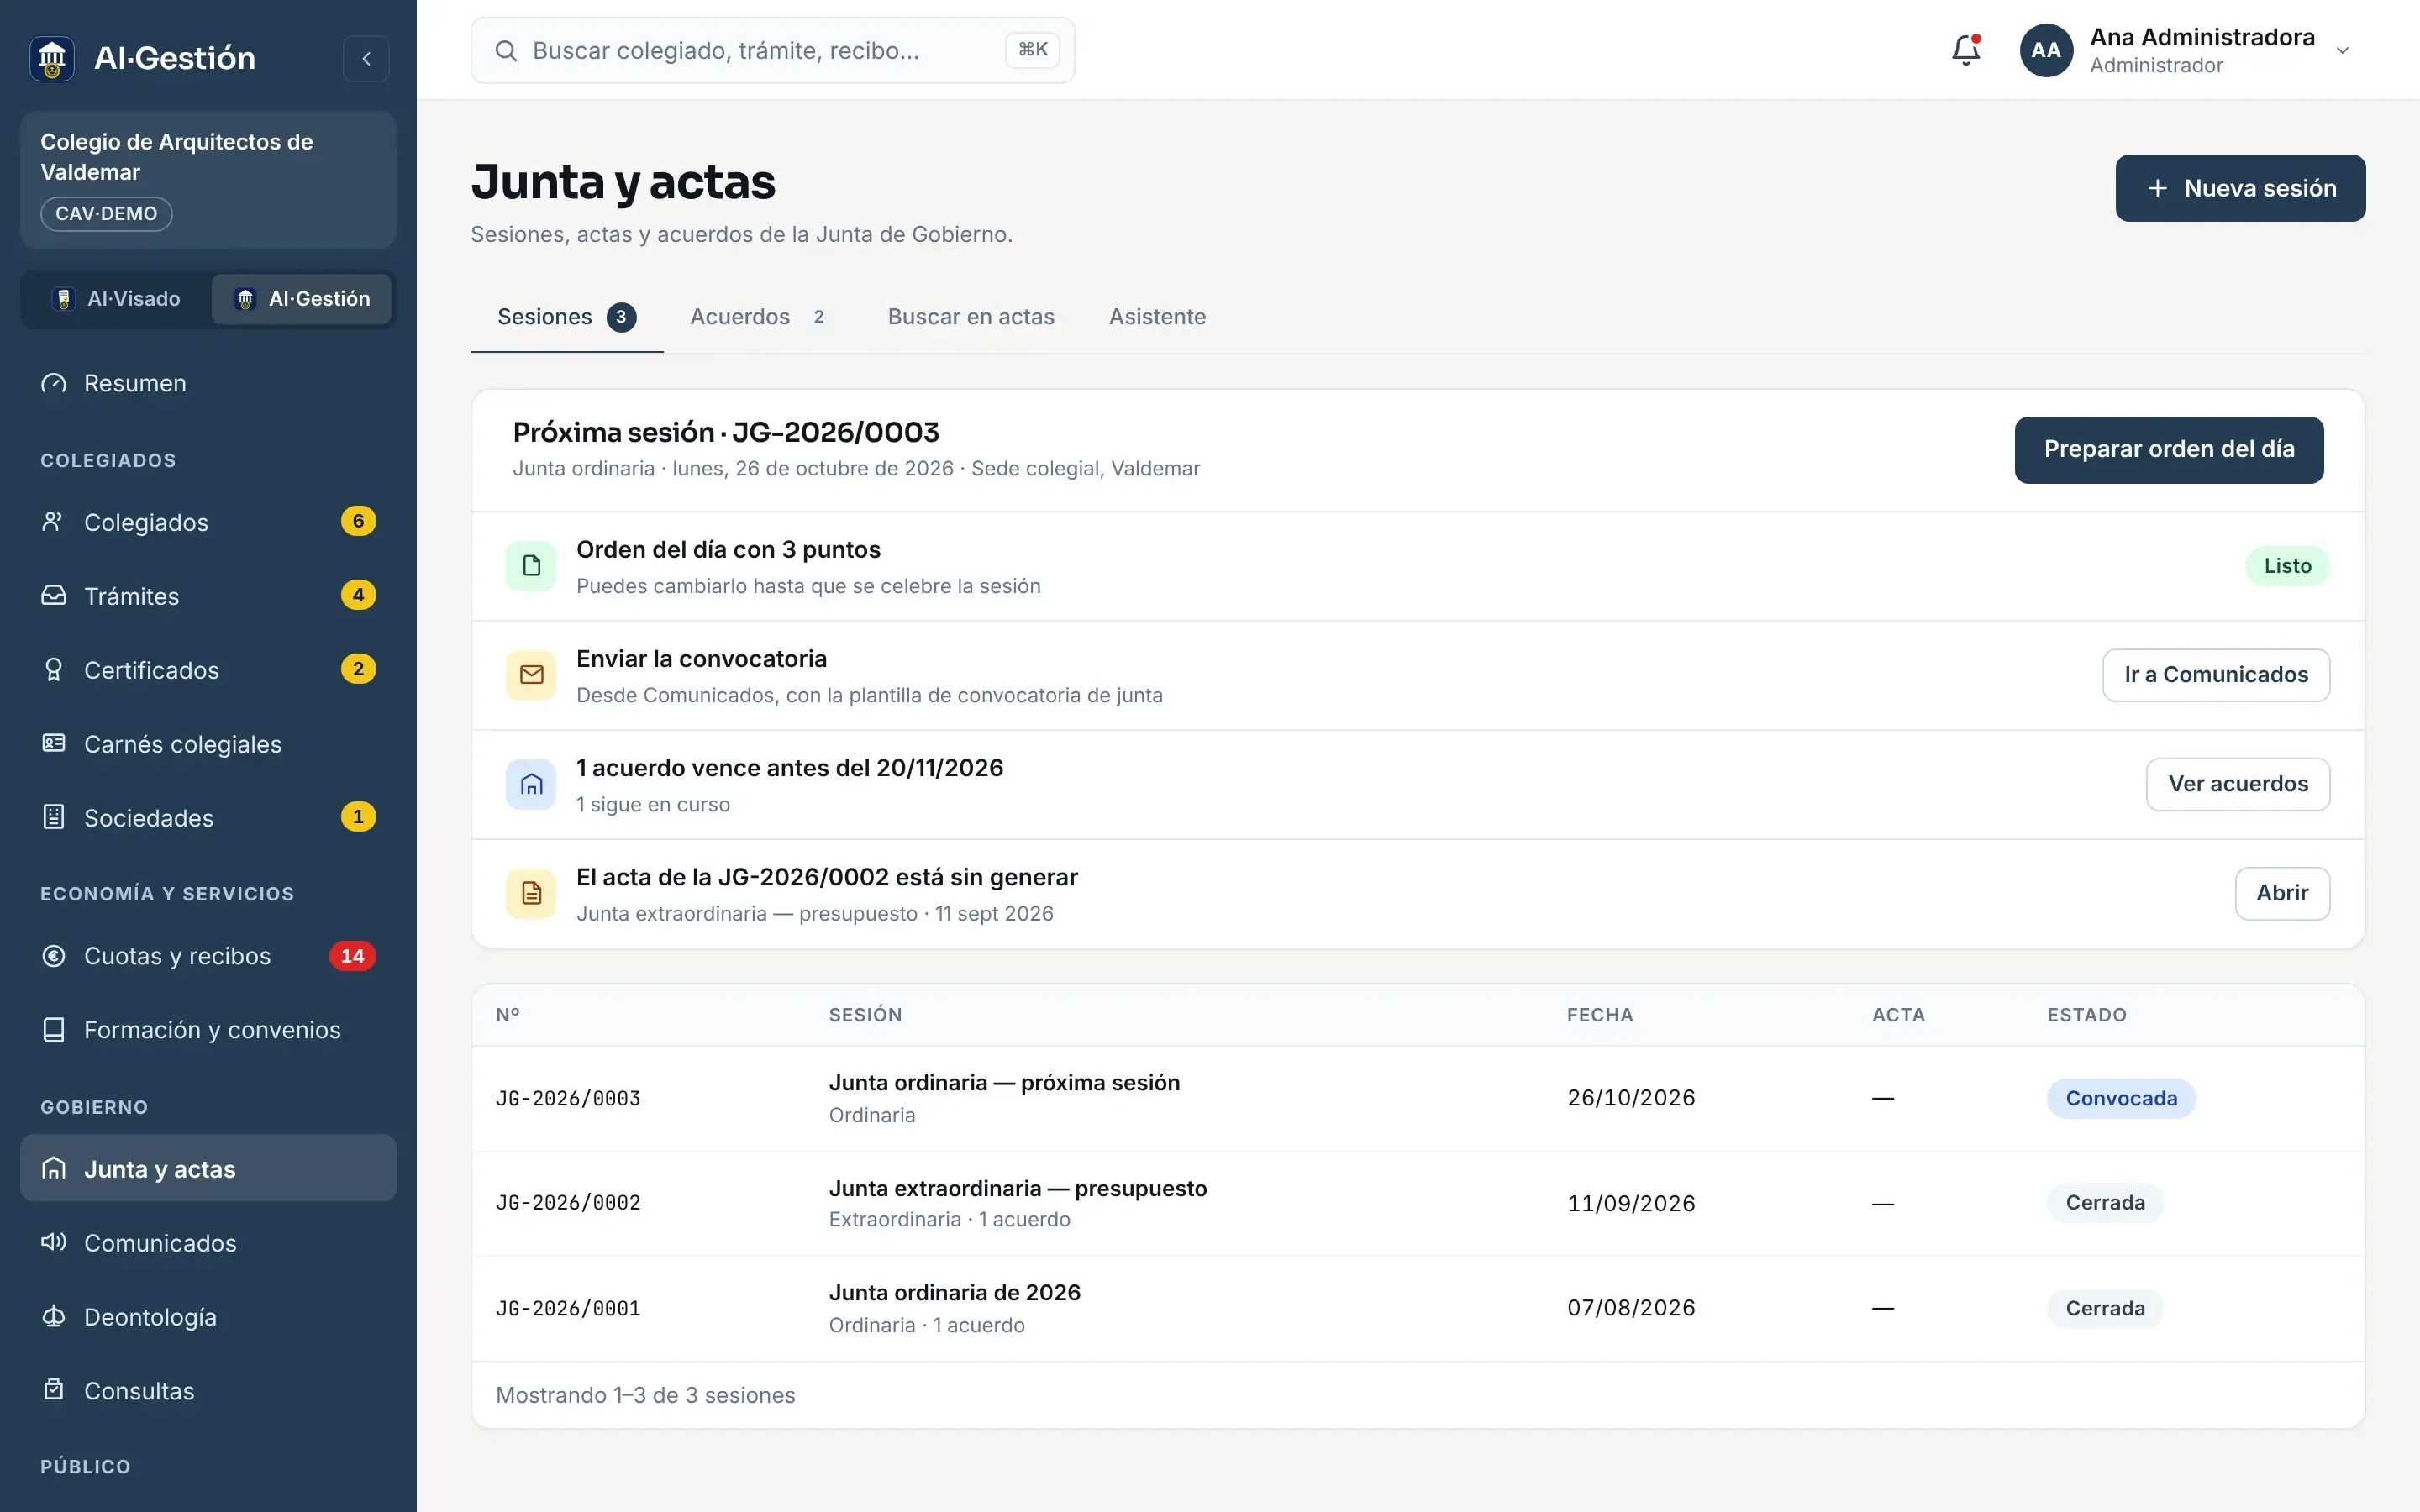Focus the Buscar colegiado search field
This screenshot has width=2420, height=1512.
(x=772, y=51)
